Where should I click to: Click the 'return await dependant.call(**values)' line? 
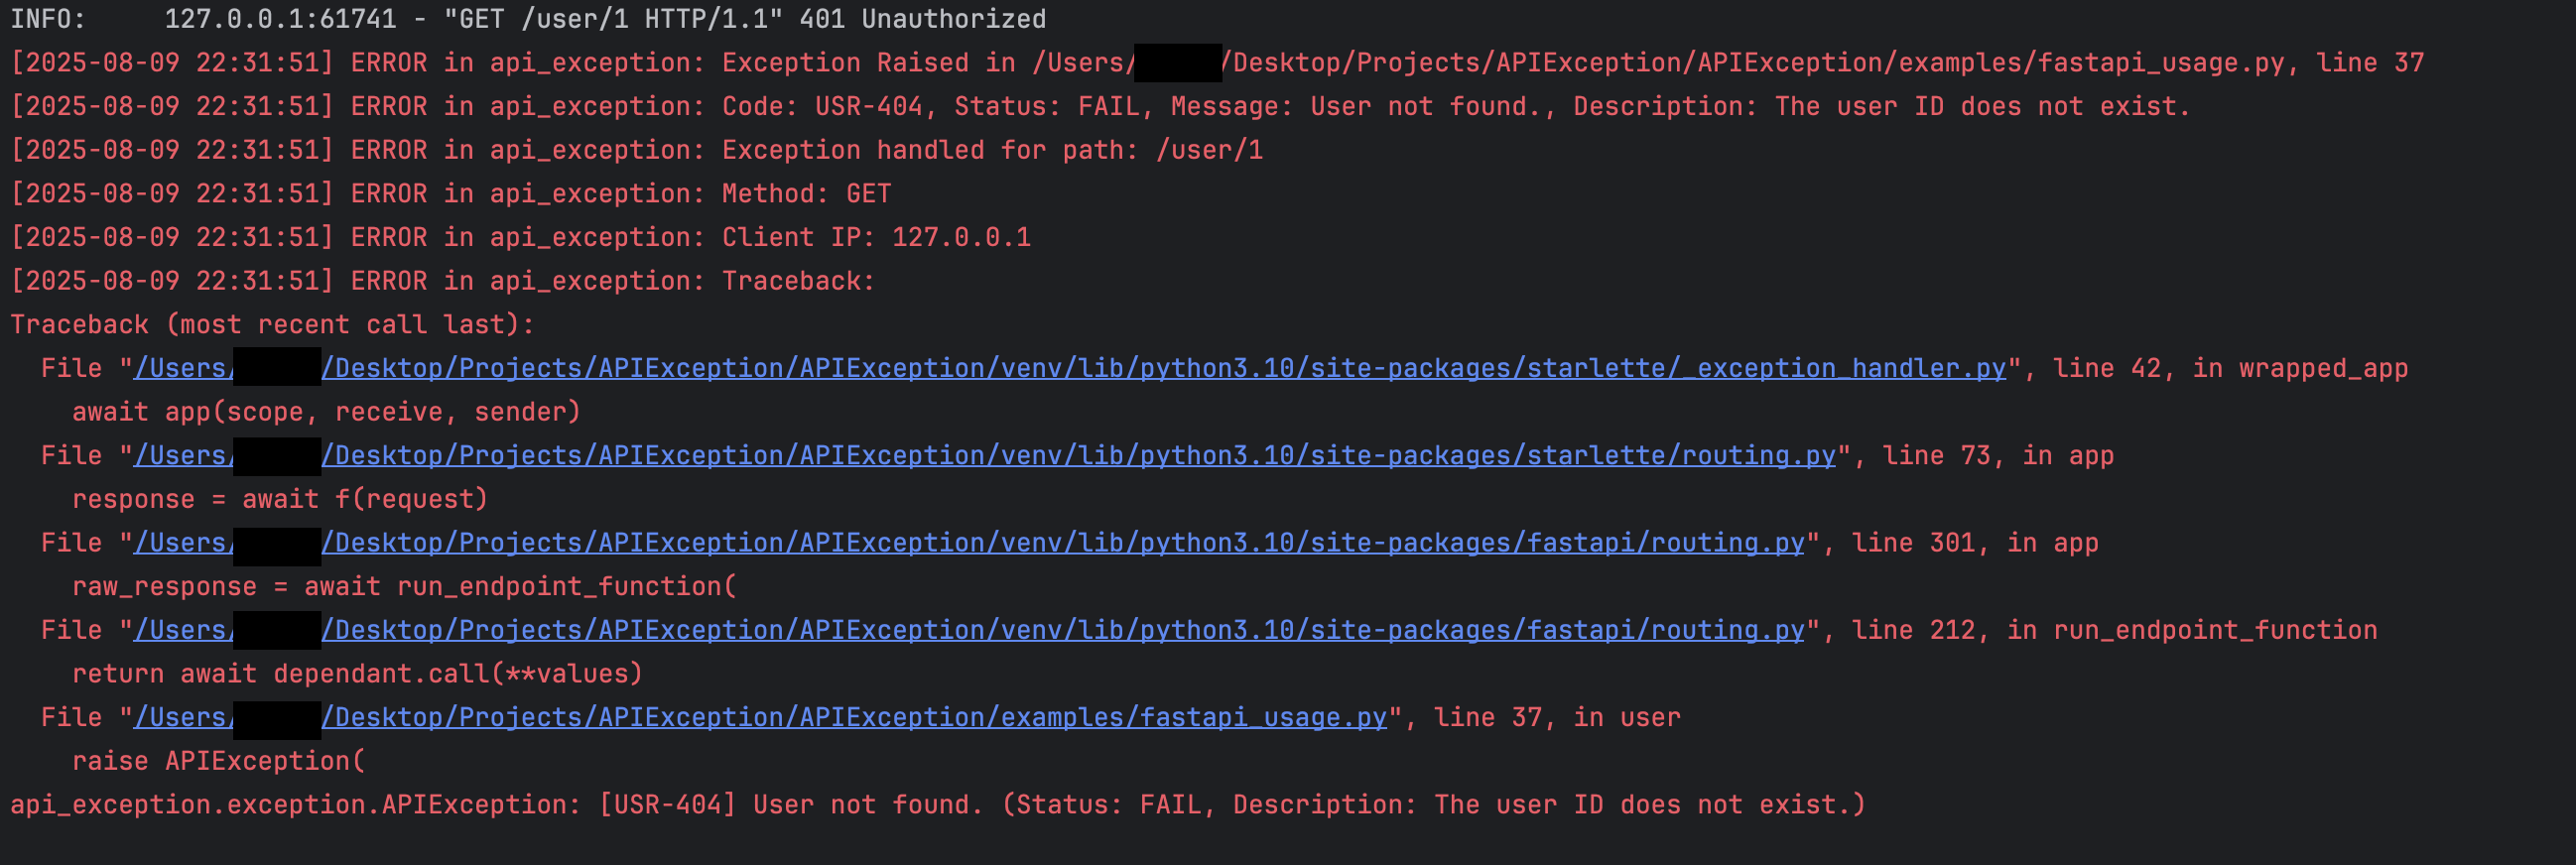pyautogui.click(x=357, y=674)
